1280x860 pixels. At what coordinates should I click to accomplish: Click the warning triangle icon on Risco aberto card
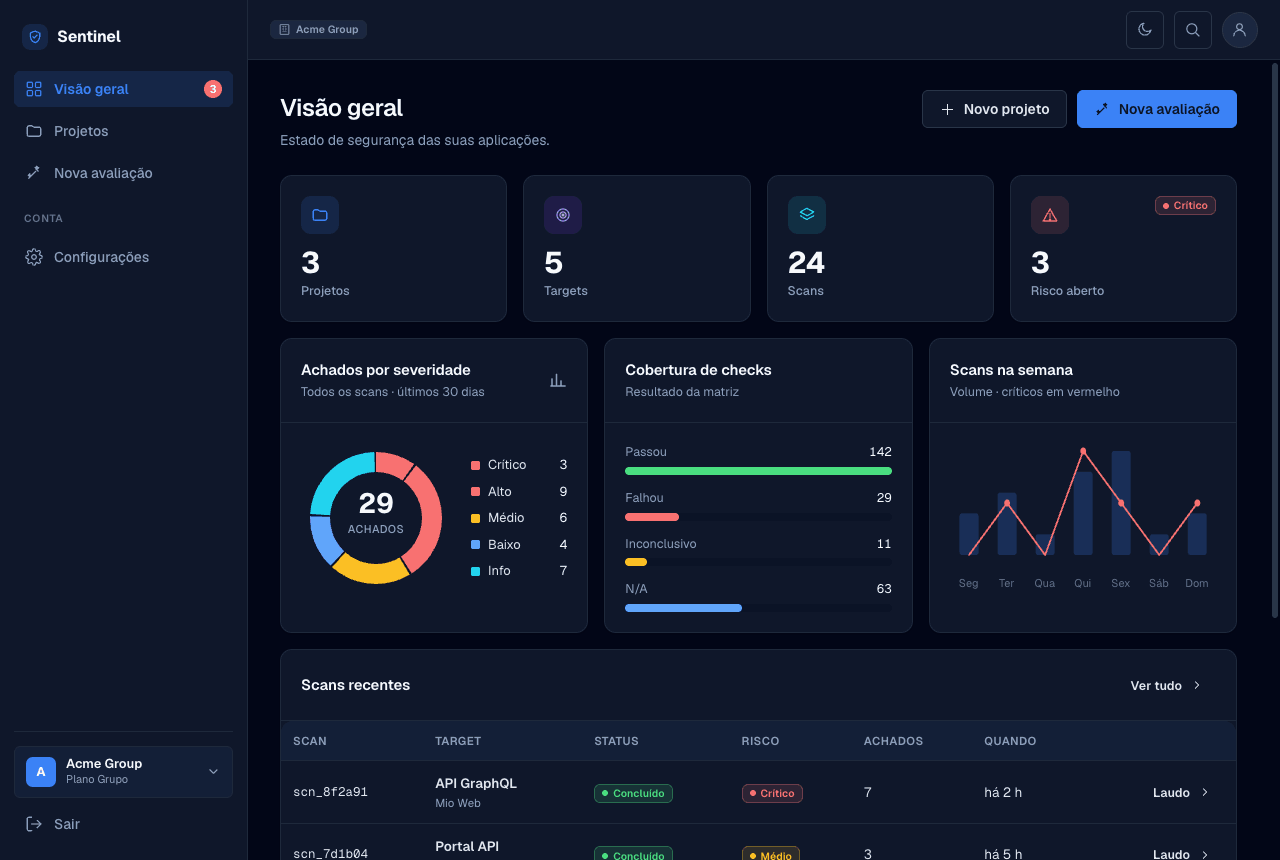(1050, 215)
